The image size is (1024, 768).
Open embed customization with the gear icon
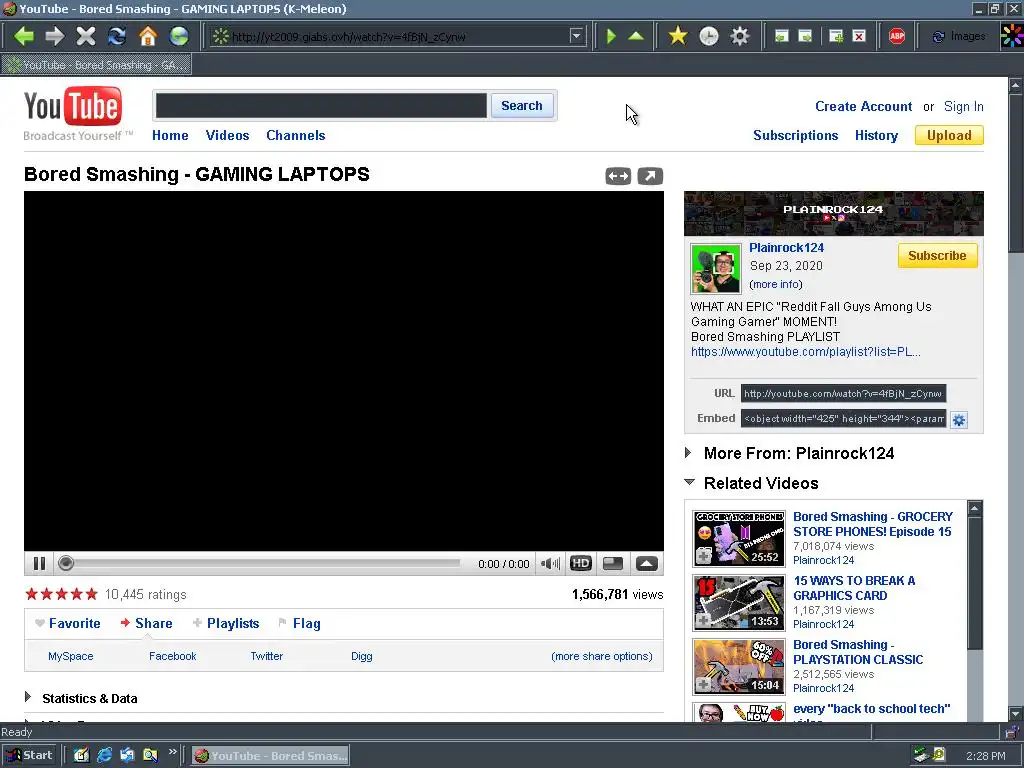958,420
